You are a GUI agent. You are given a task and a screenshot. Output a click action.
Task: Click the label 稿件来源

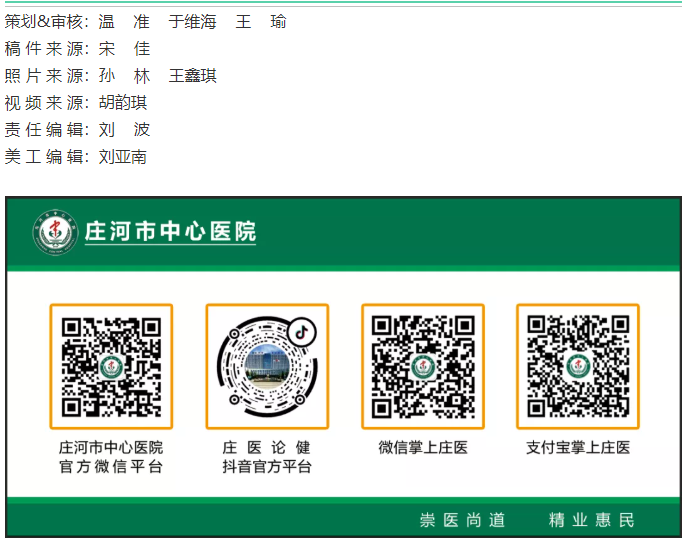[46, 48]
